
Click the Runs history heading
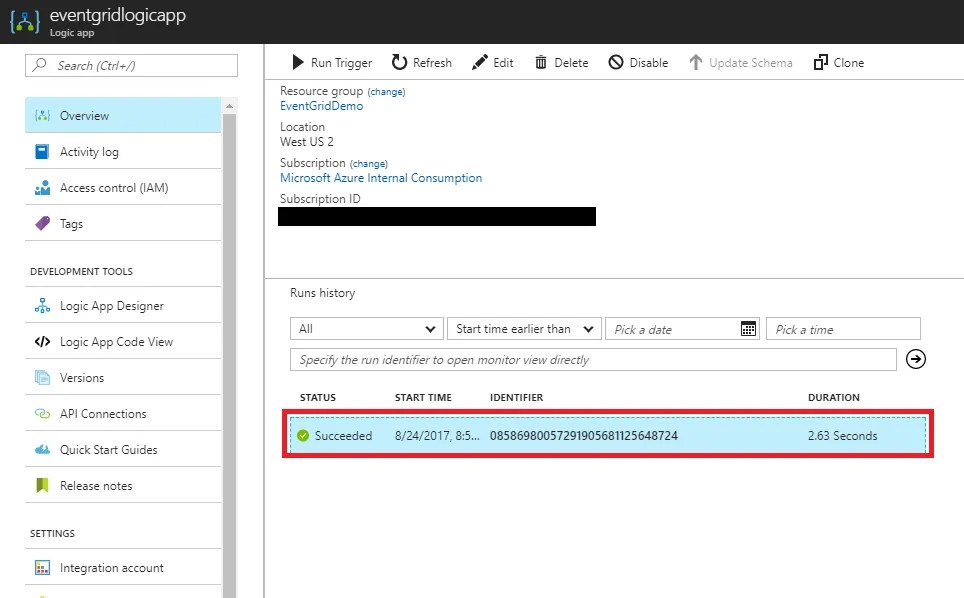tap(323, 293)
